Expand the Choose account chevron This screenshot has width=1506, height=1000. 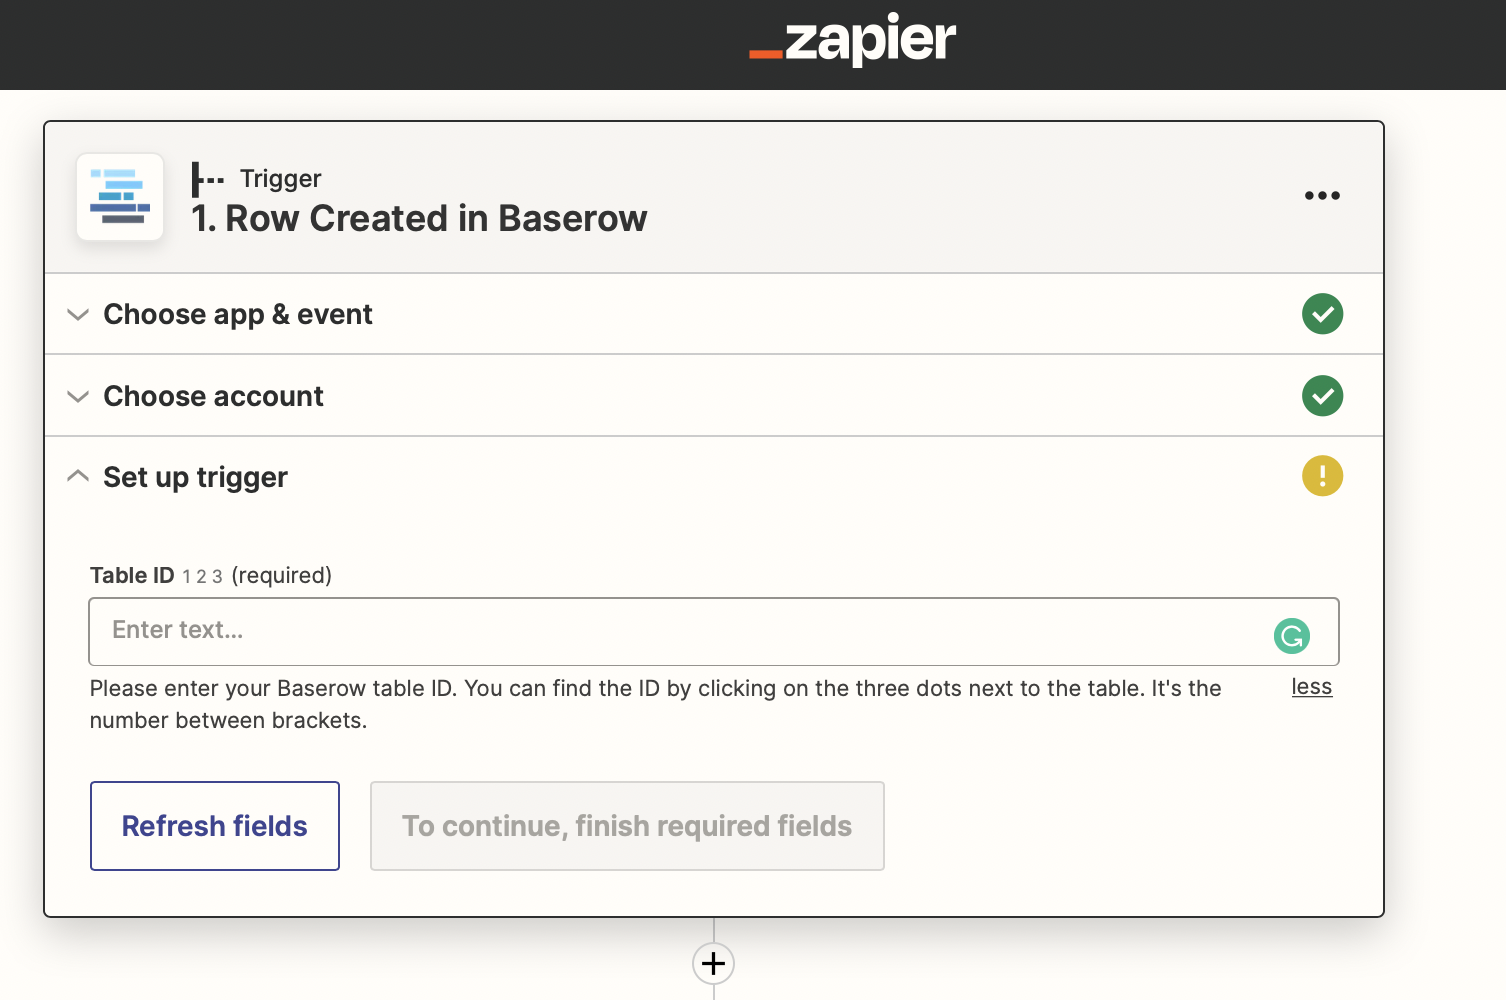click(78, 397)
